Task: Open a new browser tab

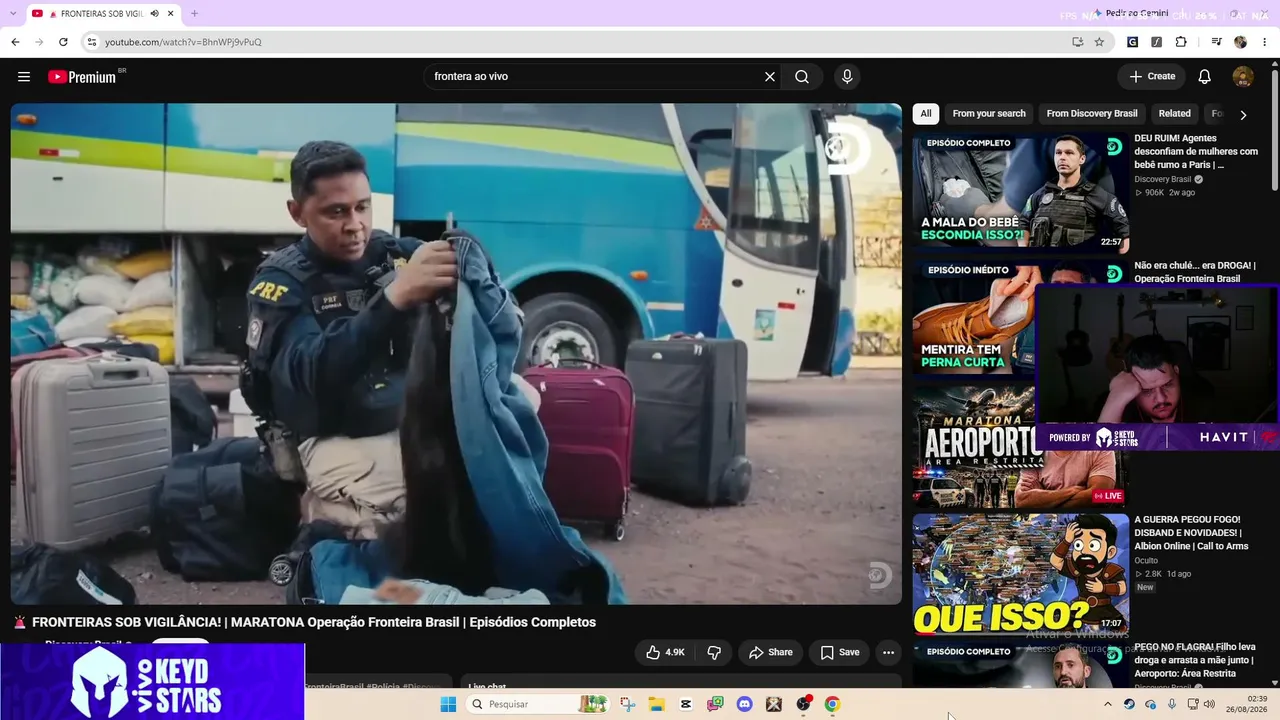Action: [194, 14]
